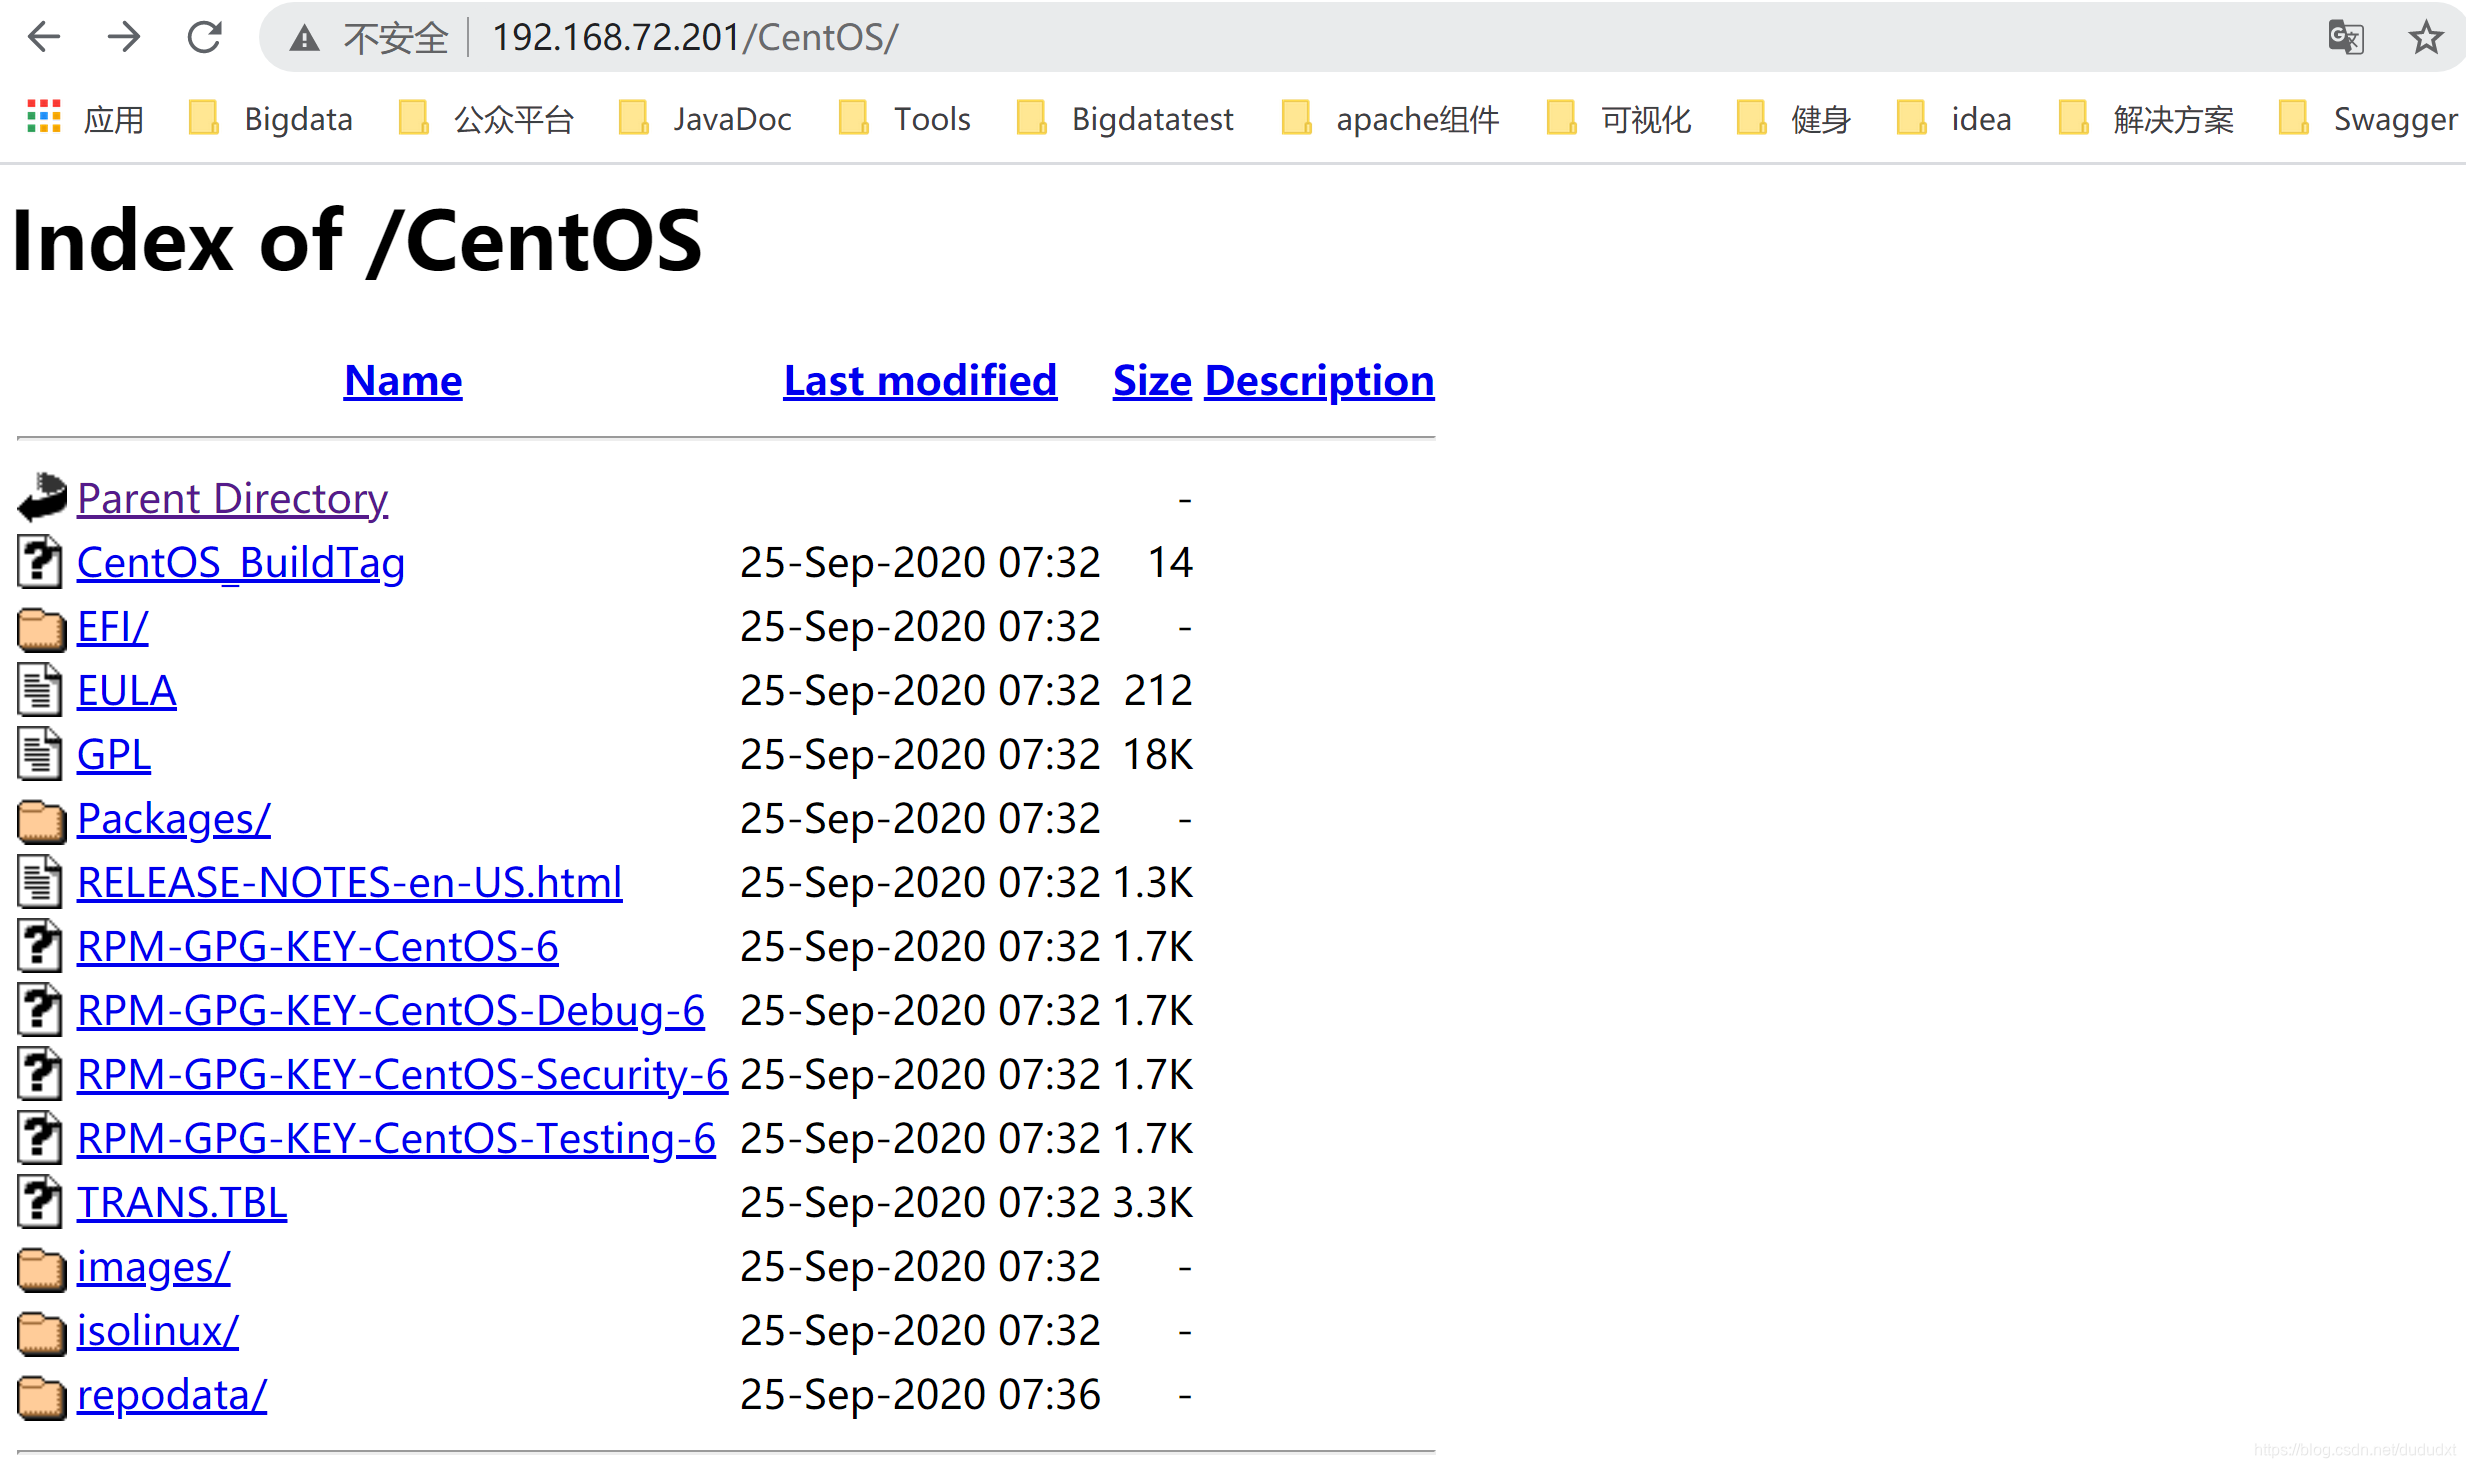Click the browser back arrow

pyautogui.click(x=44, y=37)
